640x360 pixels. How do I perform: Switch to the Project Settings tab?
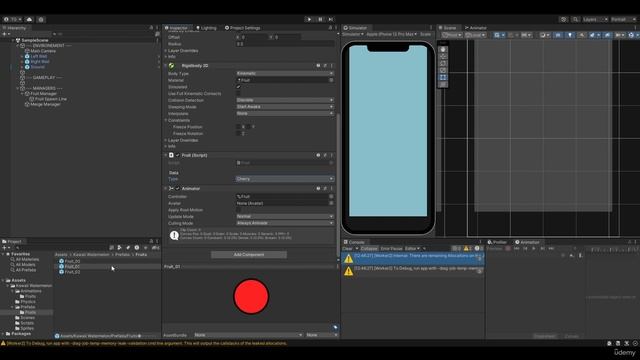[243, 28]
